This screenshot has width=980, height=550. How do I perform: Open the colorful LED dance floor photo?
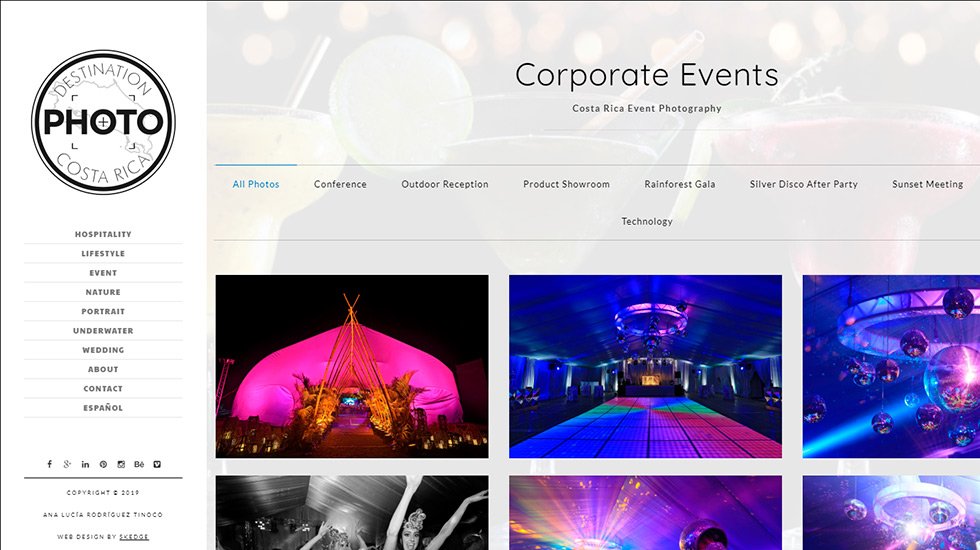coord(645,366)
